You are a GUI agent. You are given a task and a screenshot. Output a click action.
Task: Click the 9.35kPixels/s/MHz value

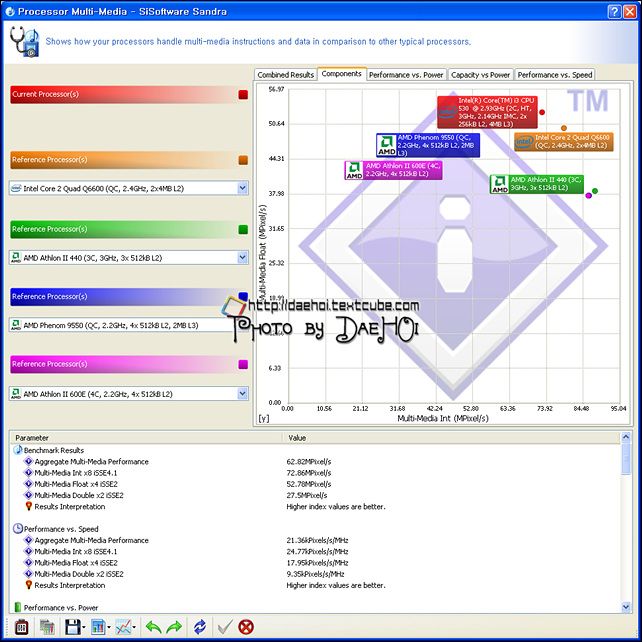(x=315, y=574)
